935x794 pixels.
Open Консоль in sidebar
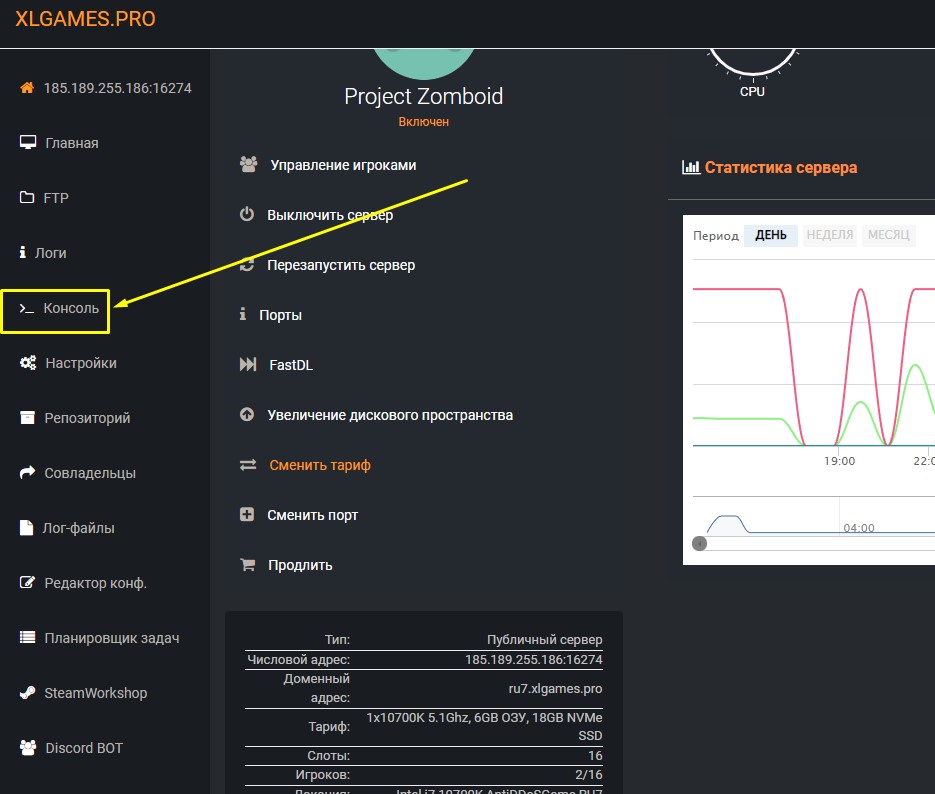(x=71, y=308)
